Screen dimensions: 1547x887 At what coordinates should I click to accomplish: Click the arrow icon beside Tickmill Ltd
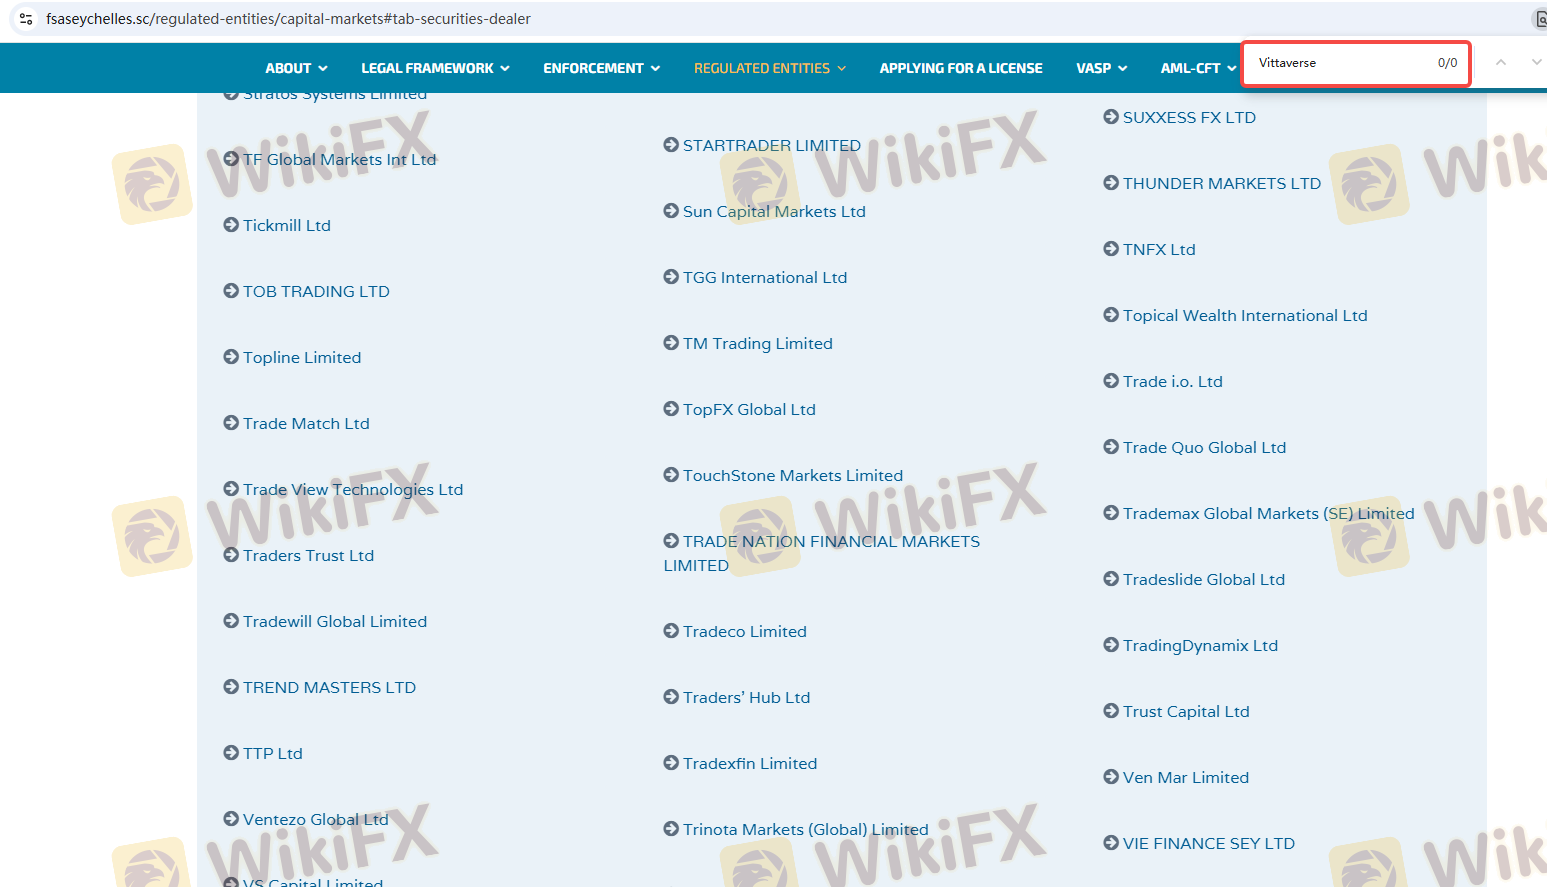tap(231, 225)
